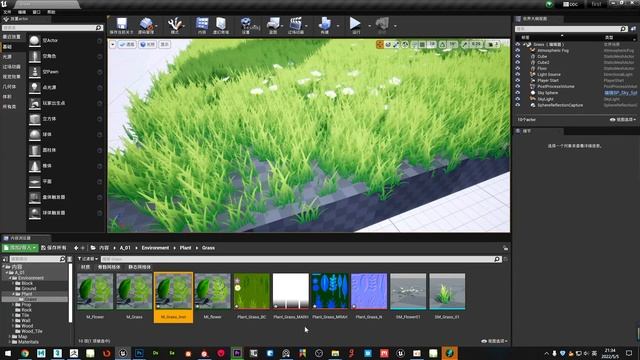Collapse the Environment folder in the tree
The image size is (640, 360).
coord(11,278)
